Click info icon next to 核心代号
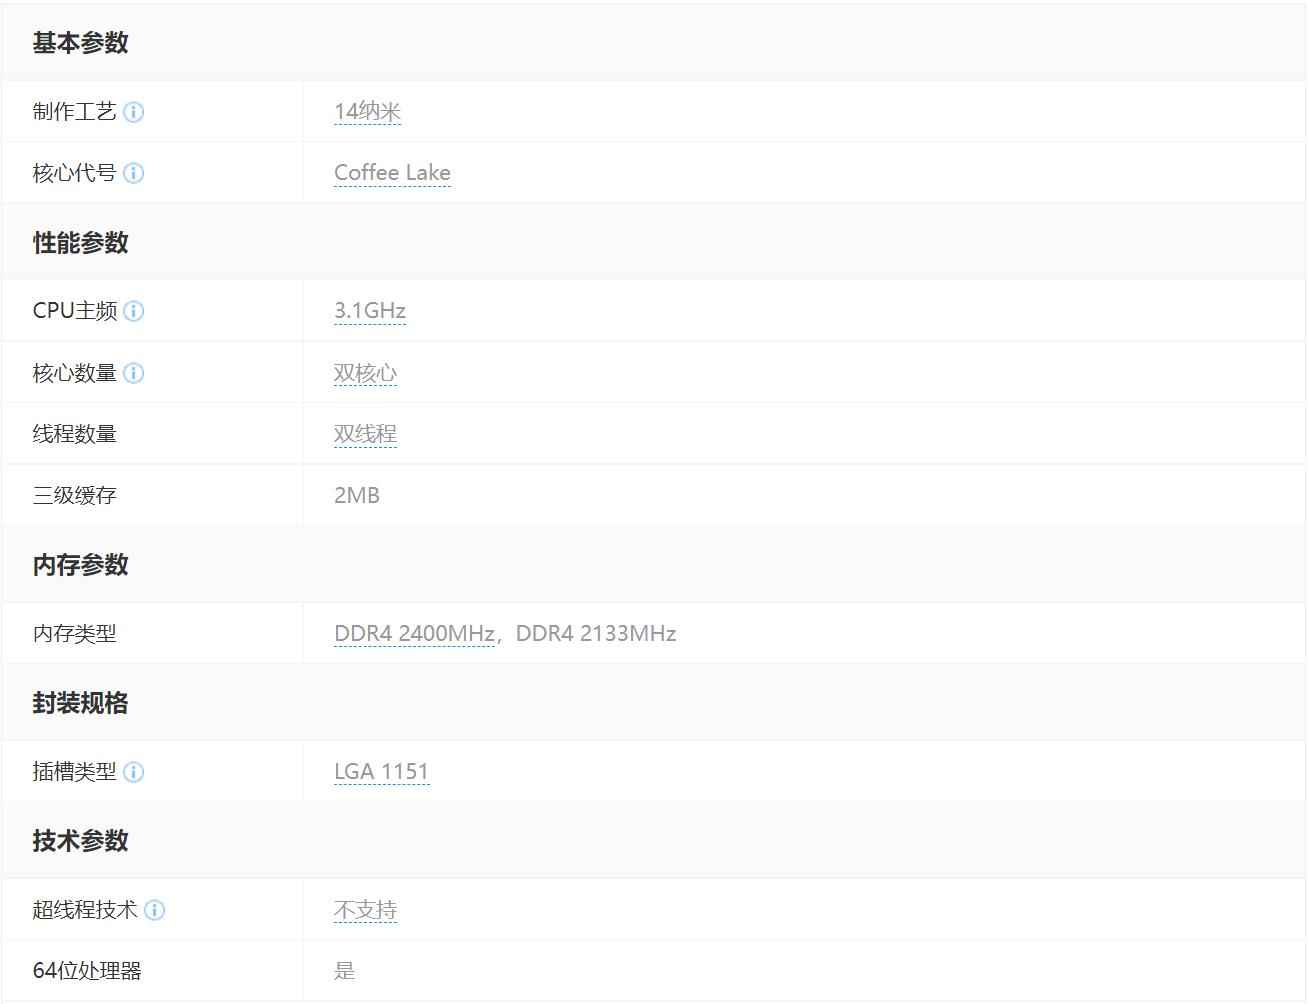 coord(133,173)
